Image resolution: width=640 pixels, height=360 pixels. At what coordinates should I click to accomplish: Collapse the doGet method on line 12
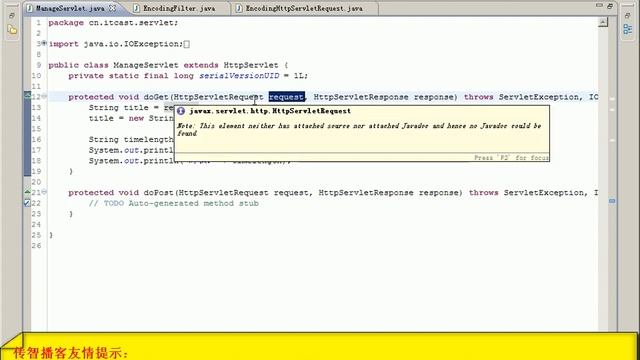[44, 96]
